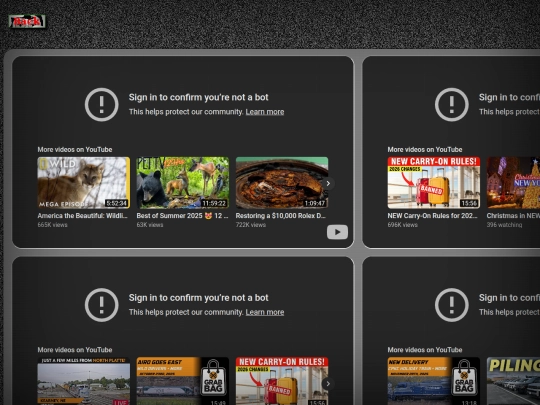Open the New Delivery Grab Bag thumbnail
This screenshot has height=405, width=540.
(x=434, y=381)
